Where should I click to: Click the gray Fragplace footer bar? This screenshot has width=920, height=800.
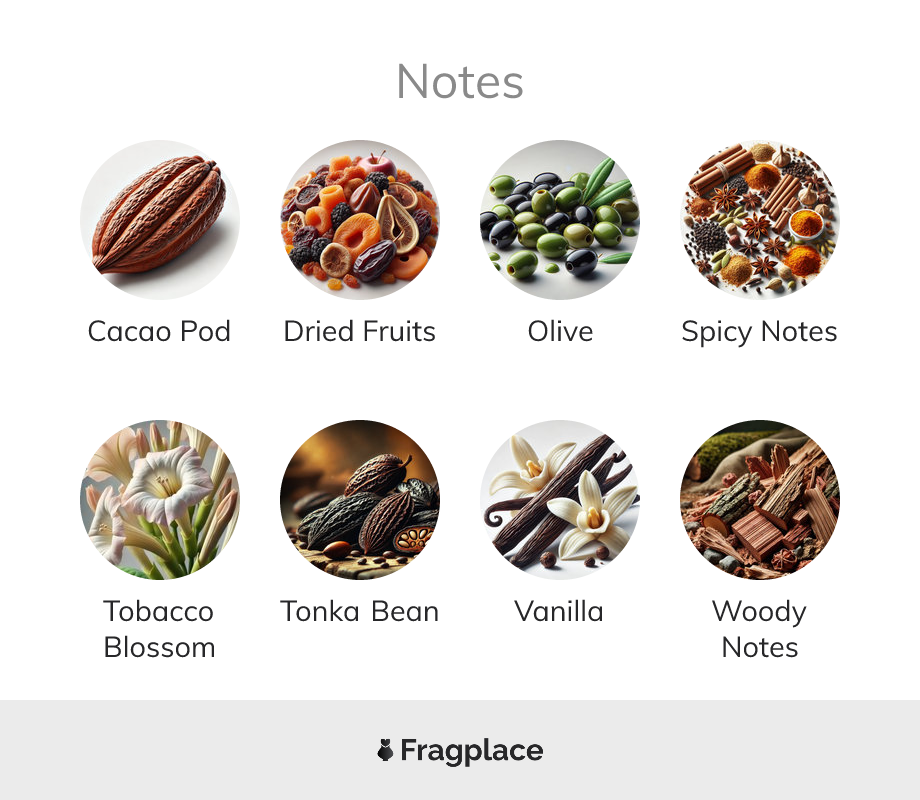coord(460,750)
